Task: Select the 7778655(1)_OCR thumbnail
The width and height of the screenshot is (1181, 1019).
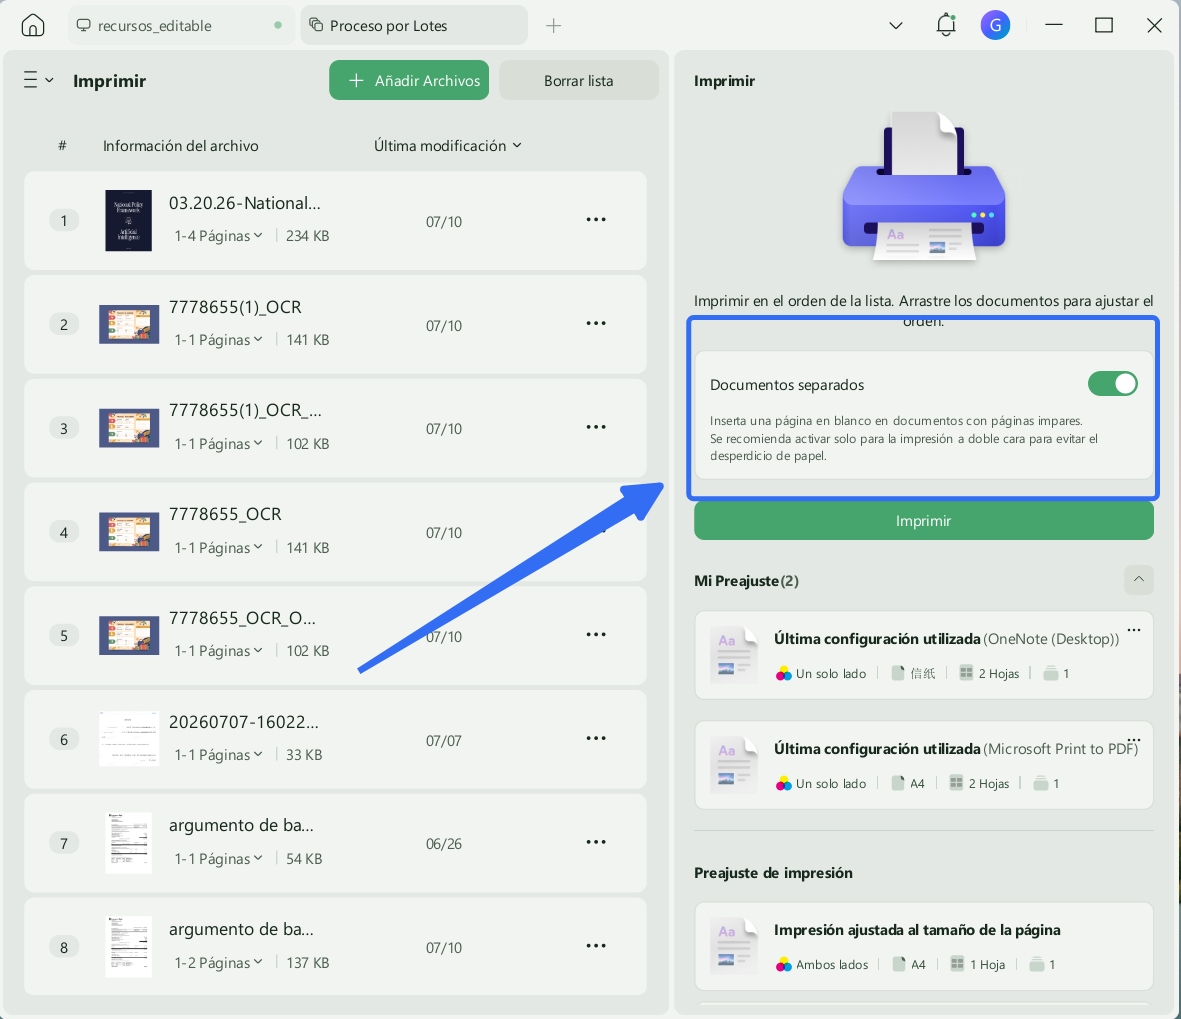Action: point(129,324)
